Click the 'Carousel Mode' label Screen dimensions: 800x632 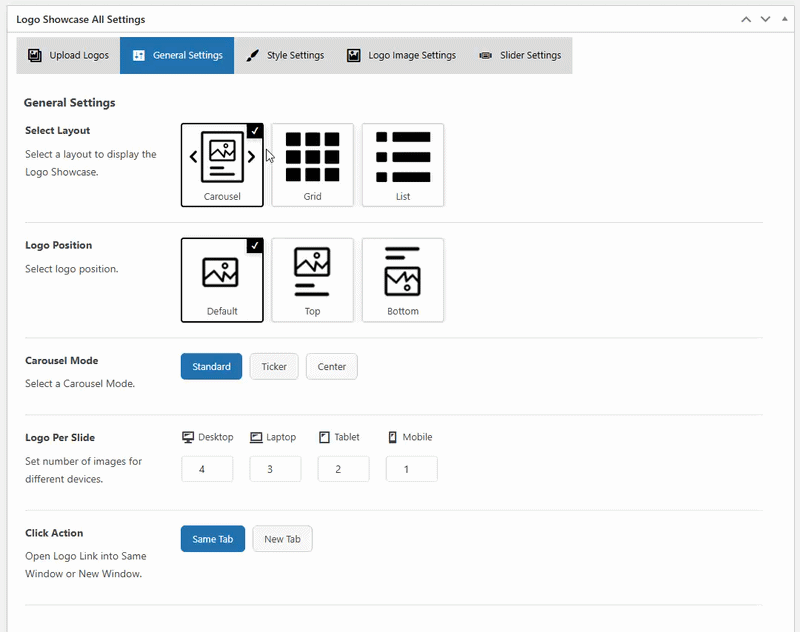tap(62, 361)
